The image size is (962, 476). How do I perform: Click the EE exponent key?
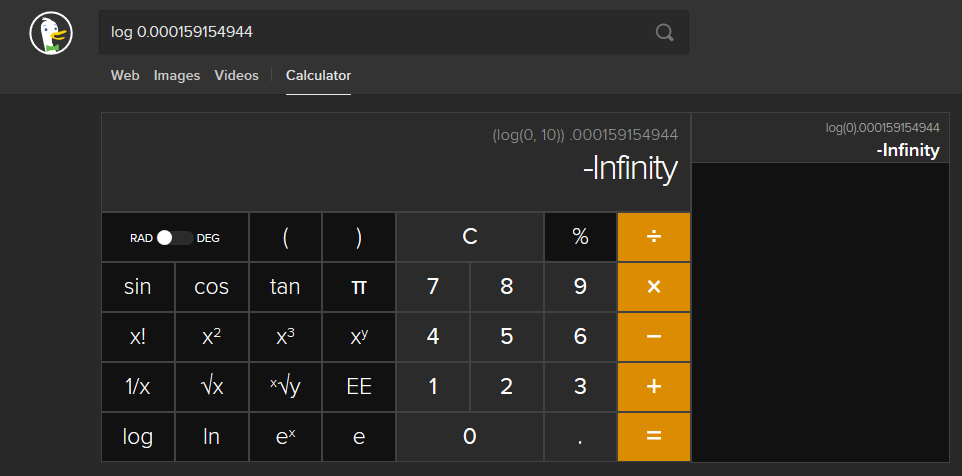pos(359,386)
